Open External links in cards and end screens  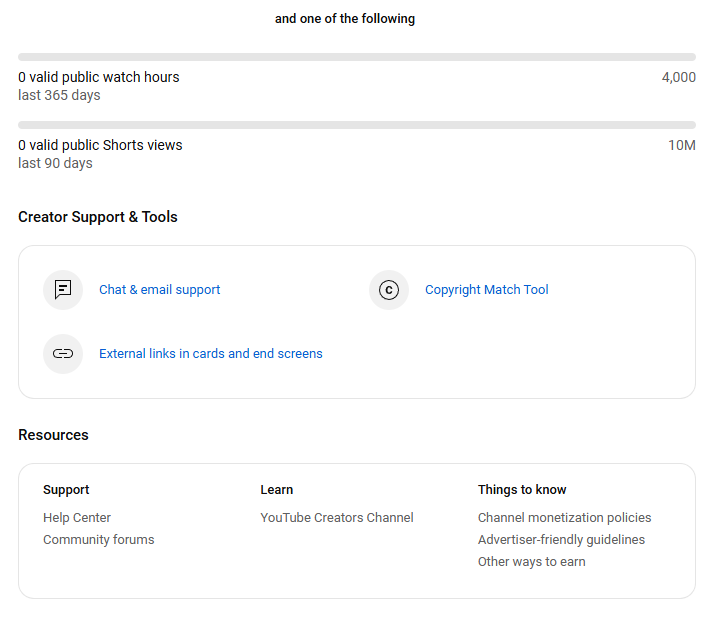[210, 354]
